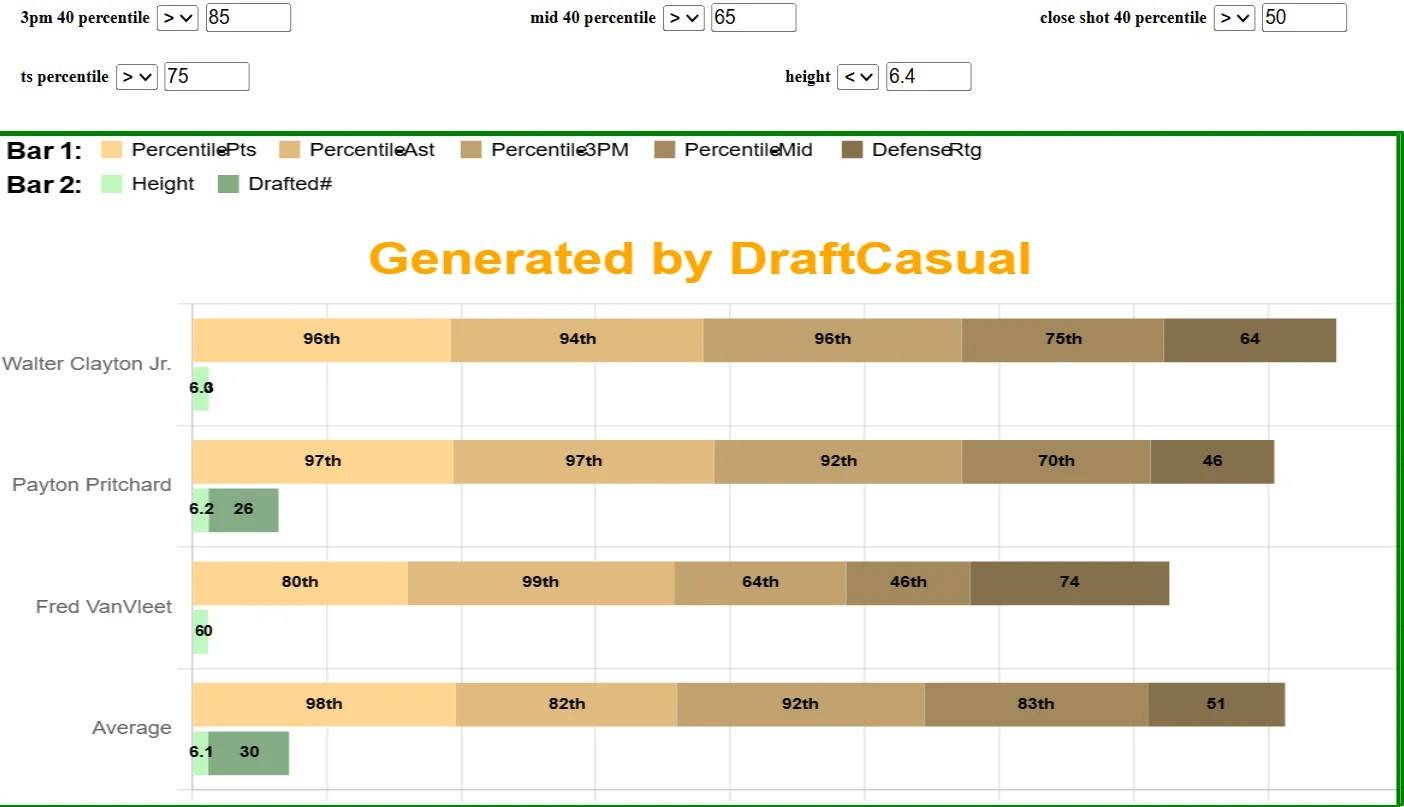This screenshot has height=807, width=1404.
Task: Click the mid 40 percentile value field
Action: coord(754,18)
